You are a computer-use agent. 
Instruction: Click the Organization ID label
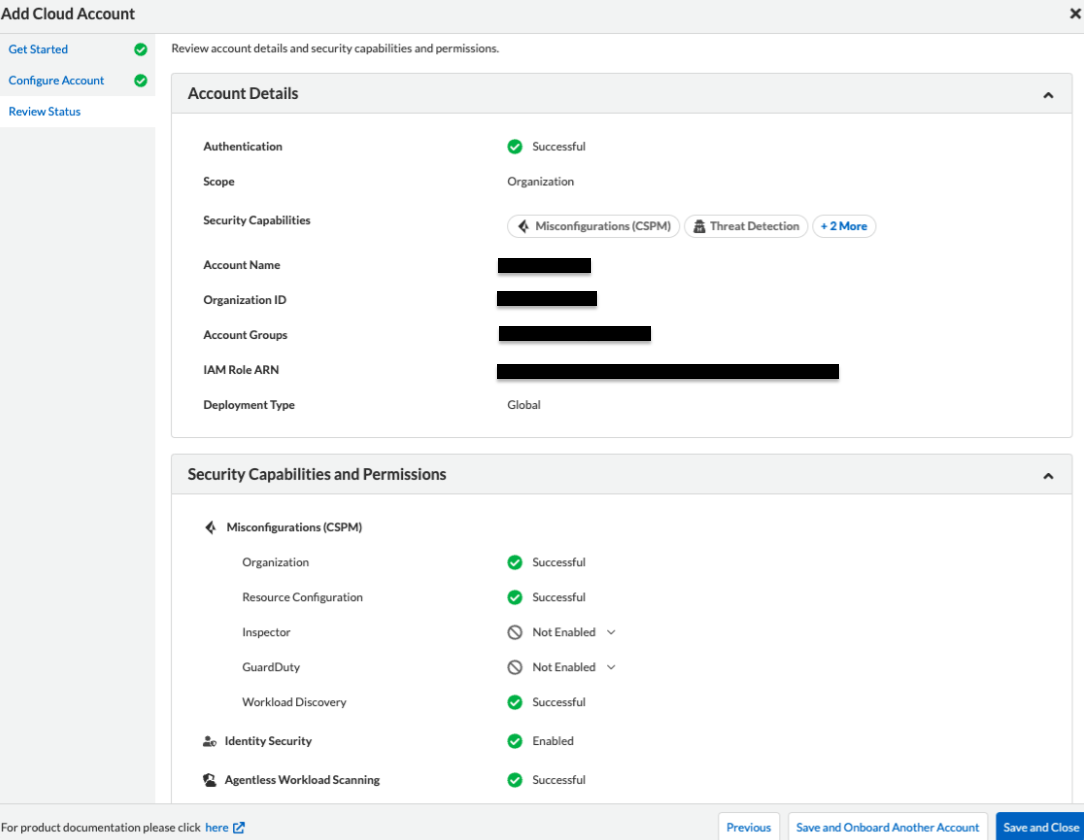pos(245,300)
